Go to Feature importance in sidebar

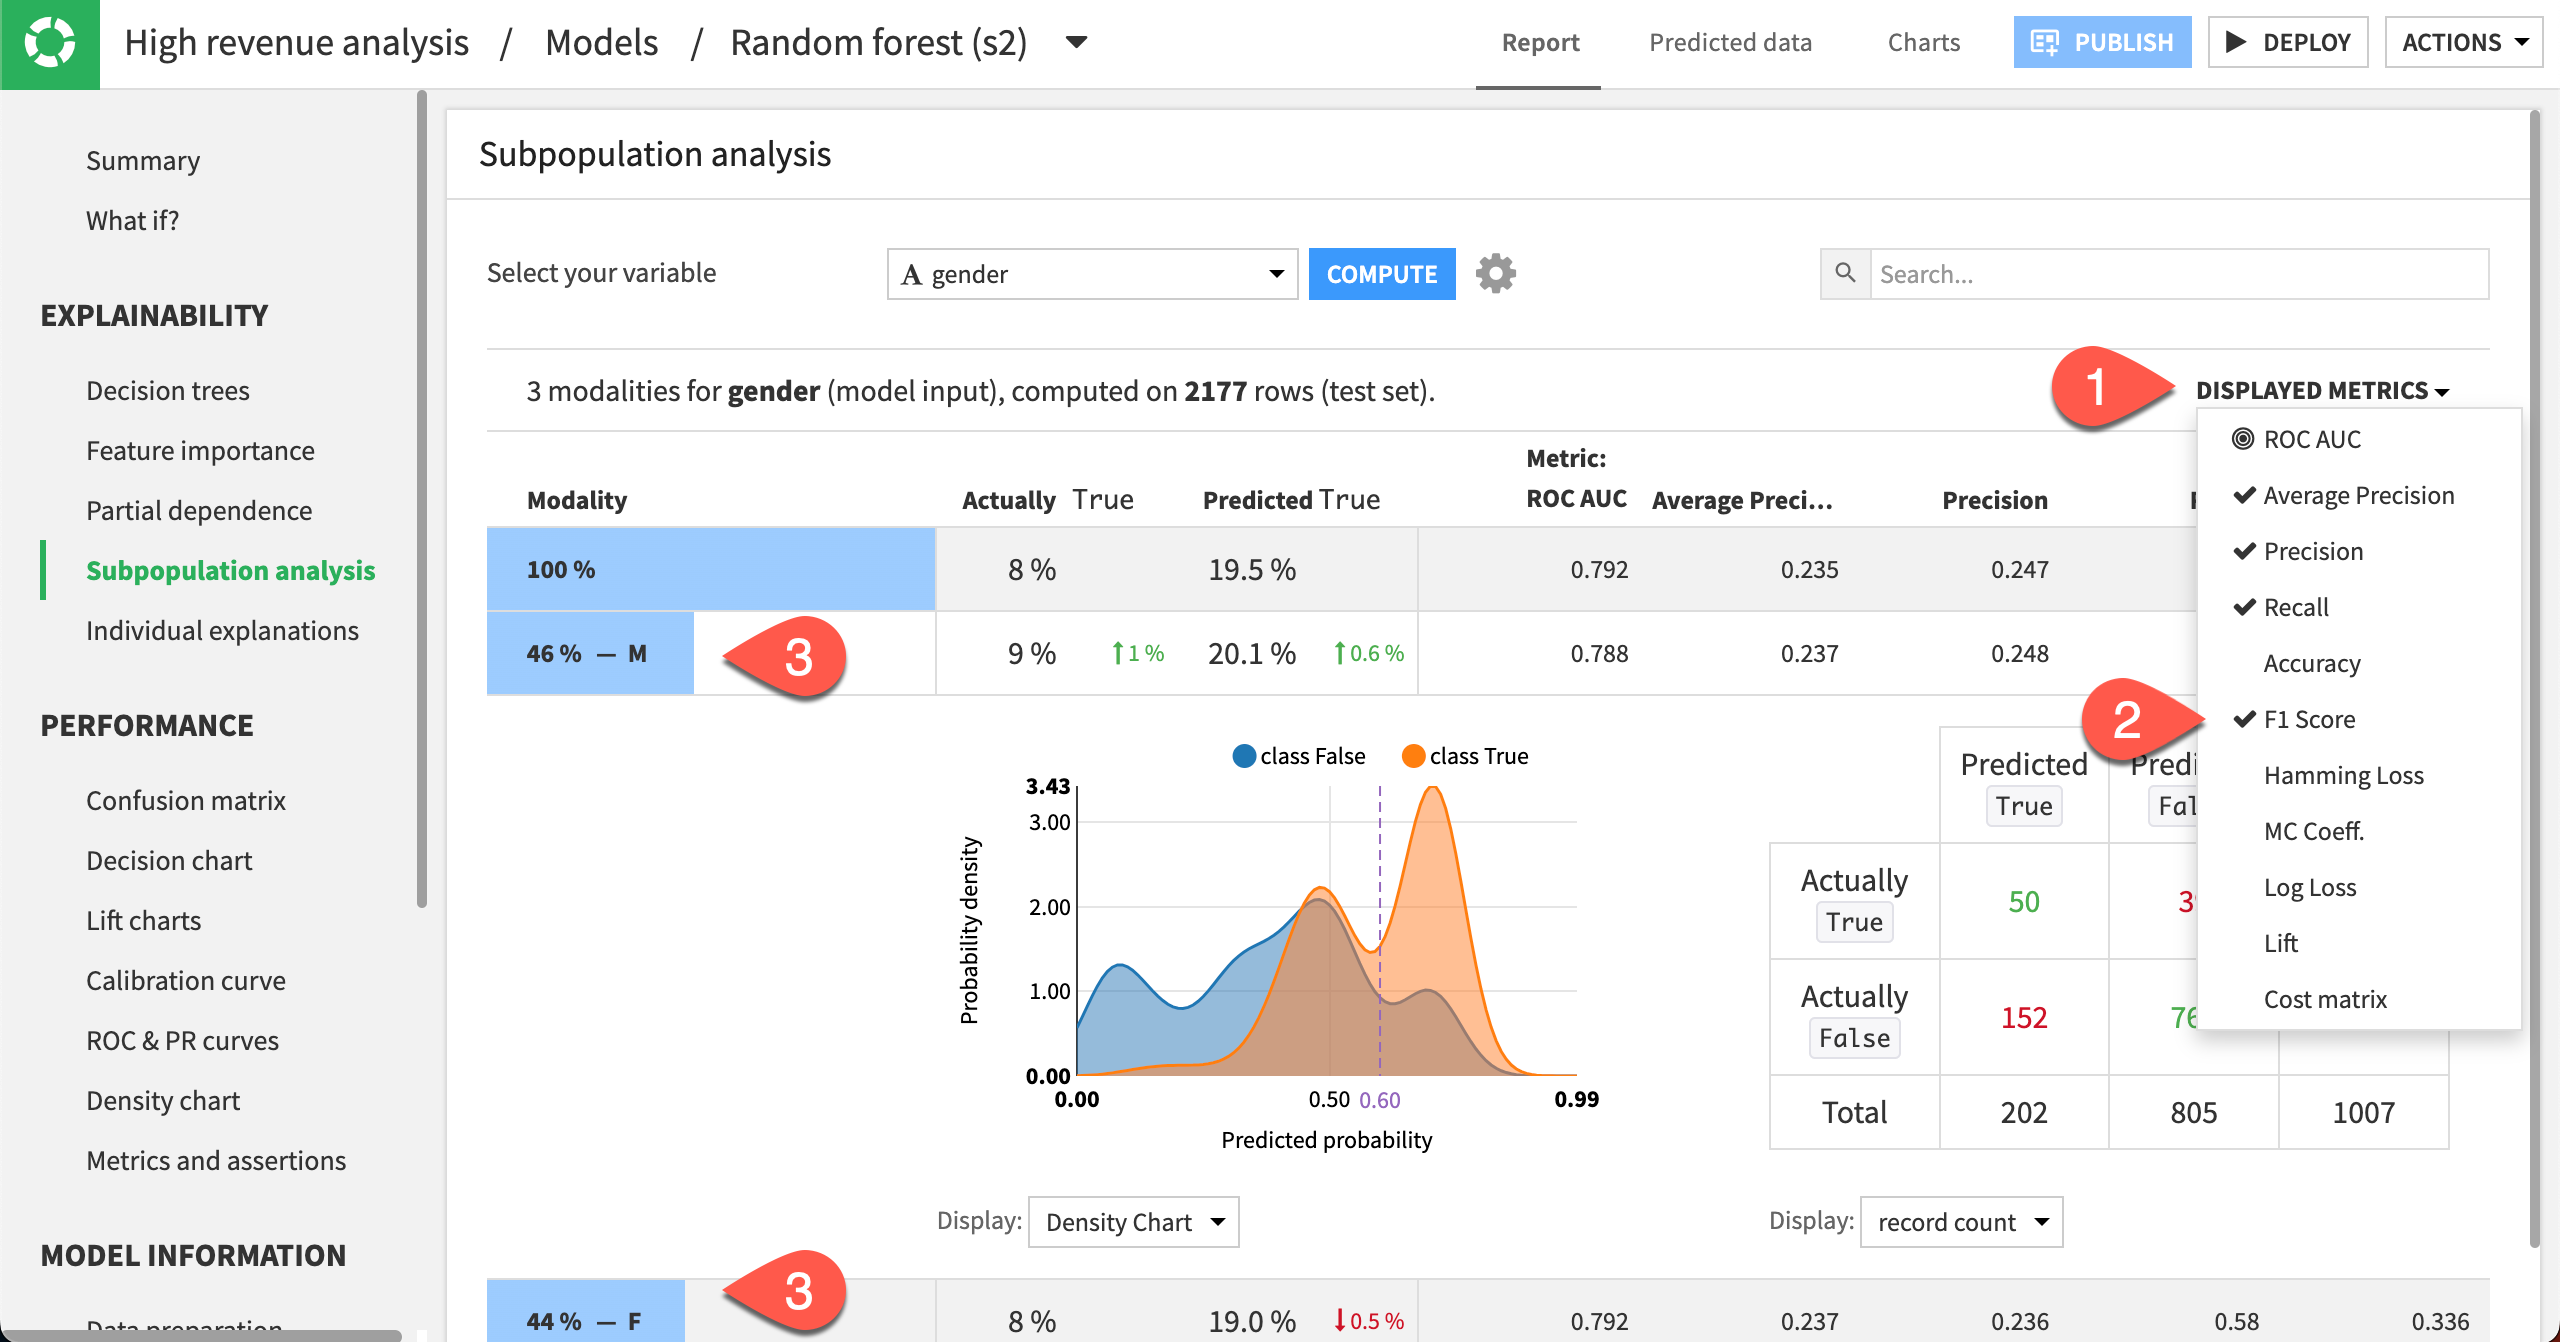pos(200,451)
